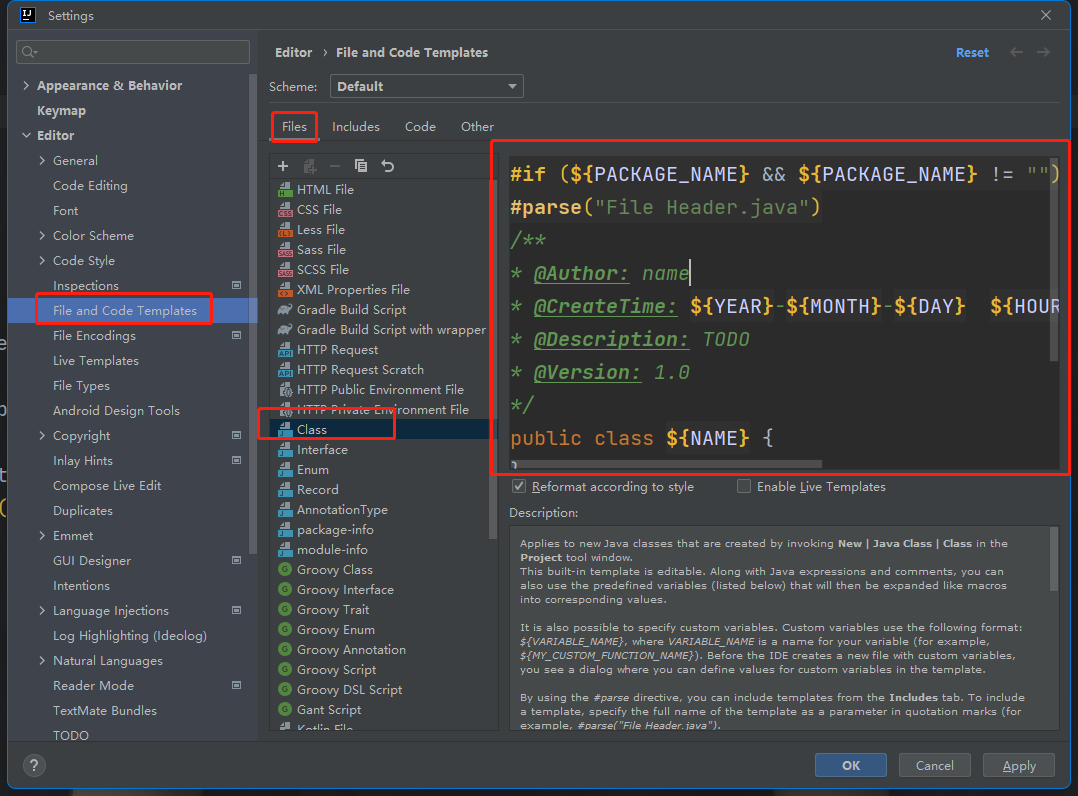The height and width of the screenshot is (796, 1078).
Task: Click the navigate back arrow
Action: pyautogui.click(x=1016, y=52)
